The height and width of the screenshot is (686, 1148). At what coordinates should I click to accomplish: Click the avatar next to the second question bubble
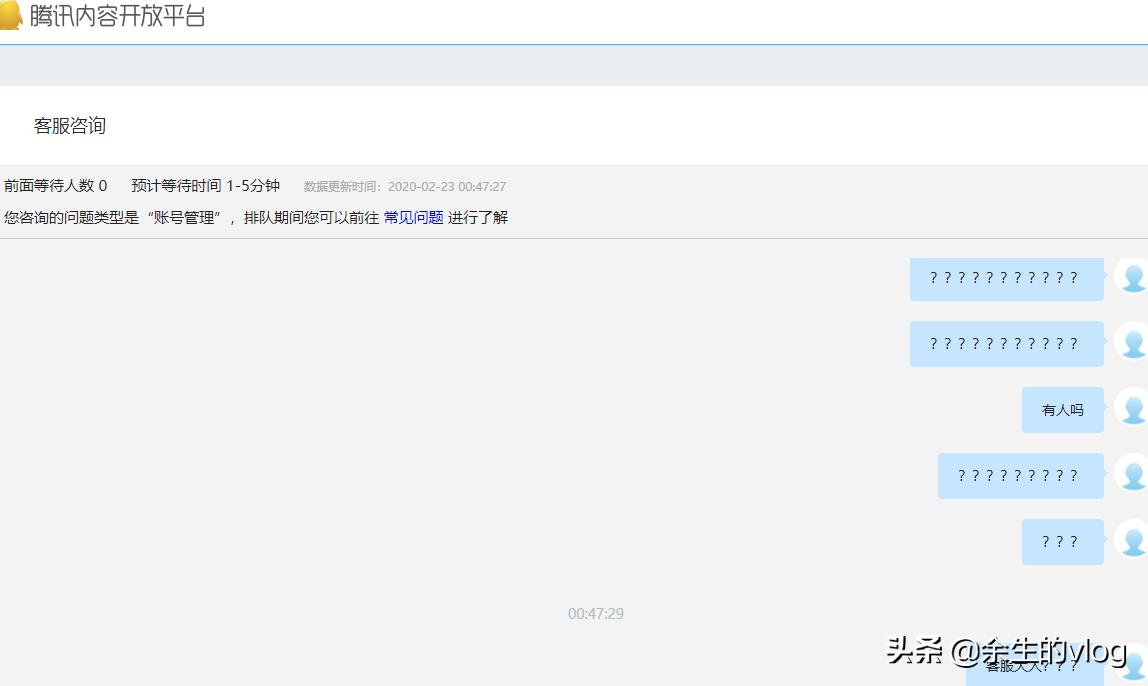pyautogui.click(x=1131, y=343)
